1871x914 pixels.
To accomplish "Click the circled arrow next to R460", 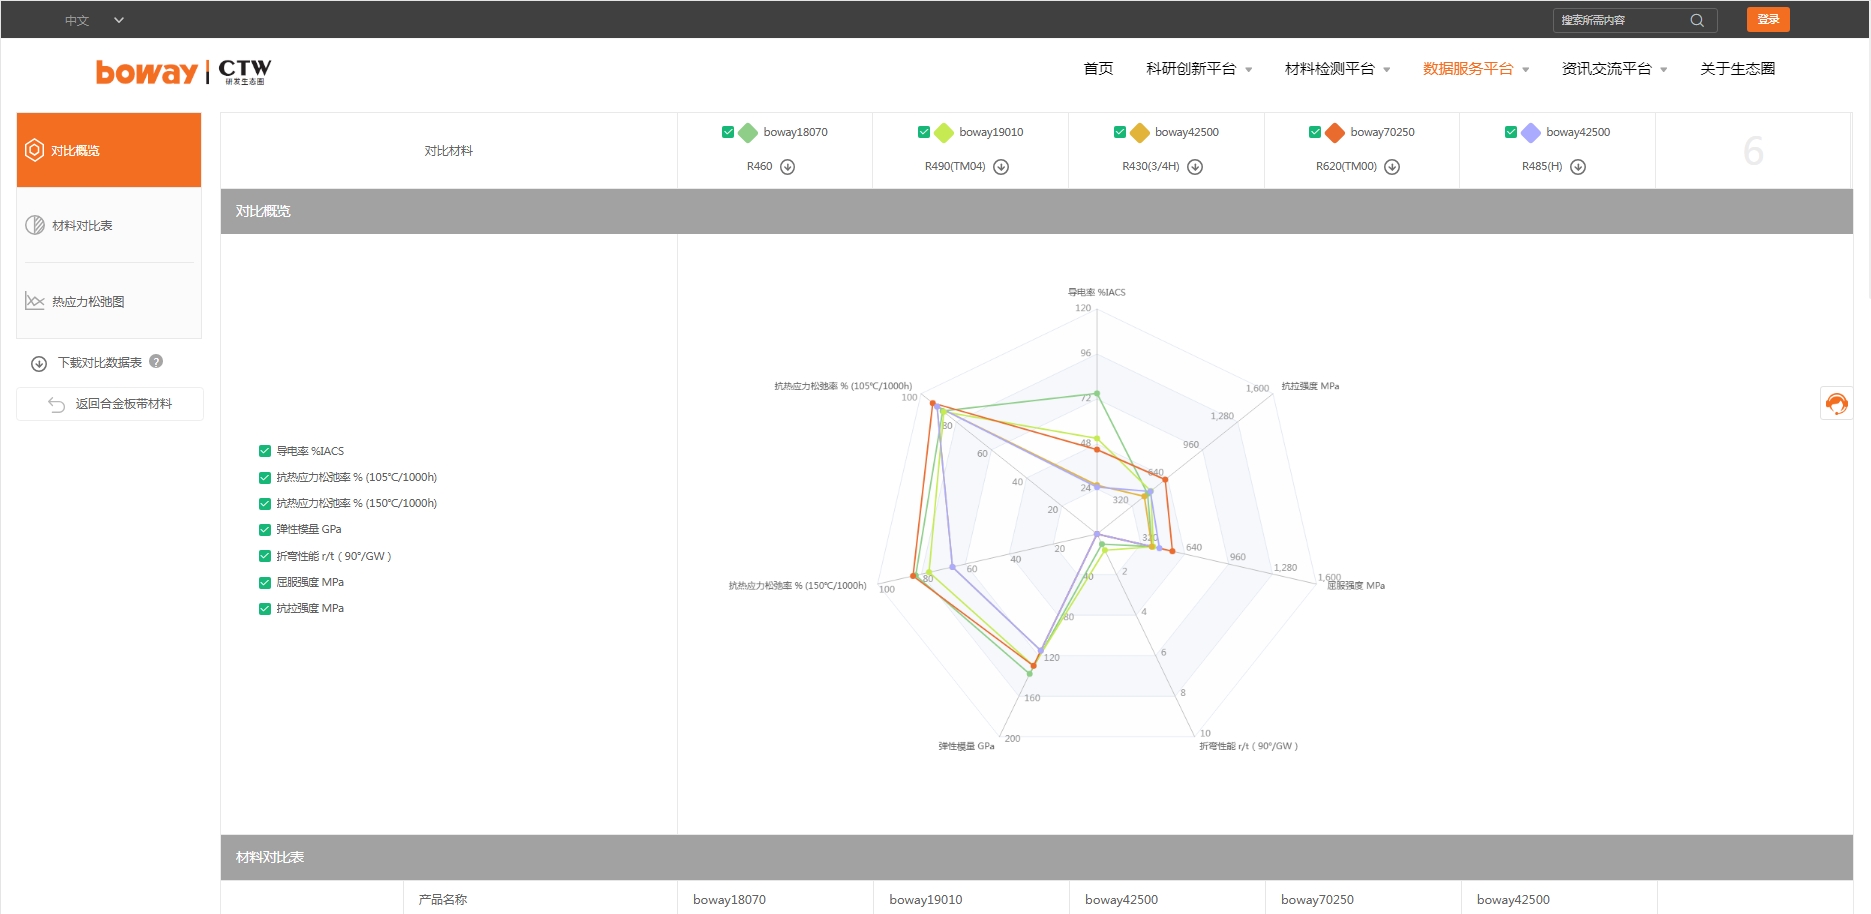I will 788,167.
